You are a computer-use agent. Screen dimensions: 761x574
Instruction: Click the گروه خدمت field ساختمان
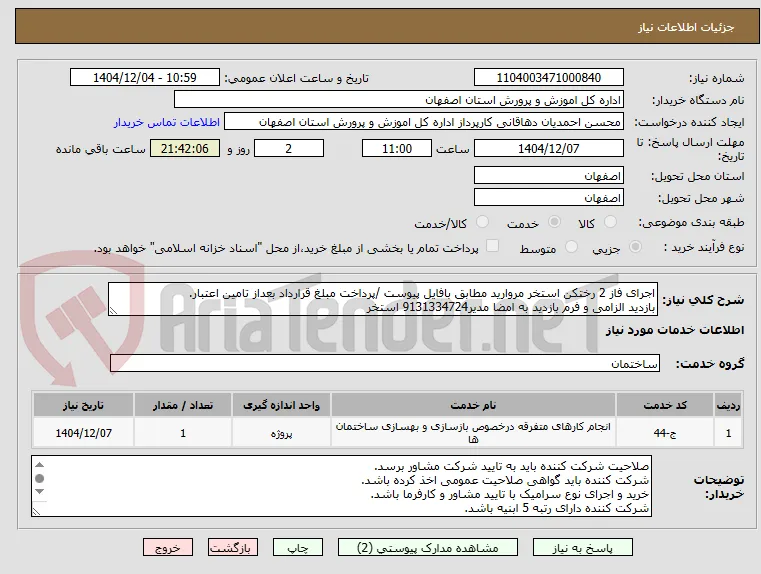pos(385,363)
